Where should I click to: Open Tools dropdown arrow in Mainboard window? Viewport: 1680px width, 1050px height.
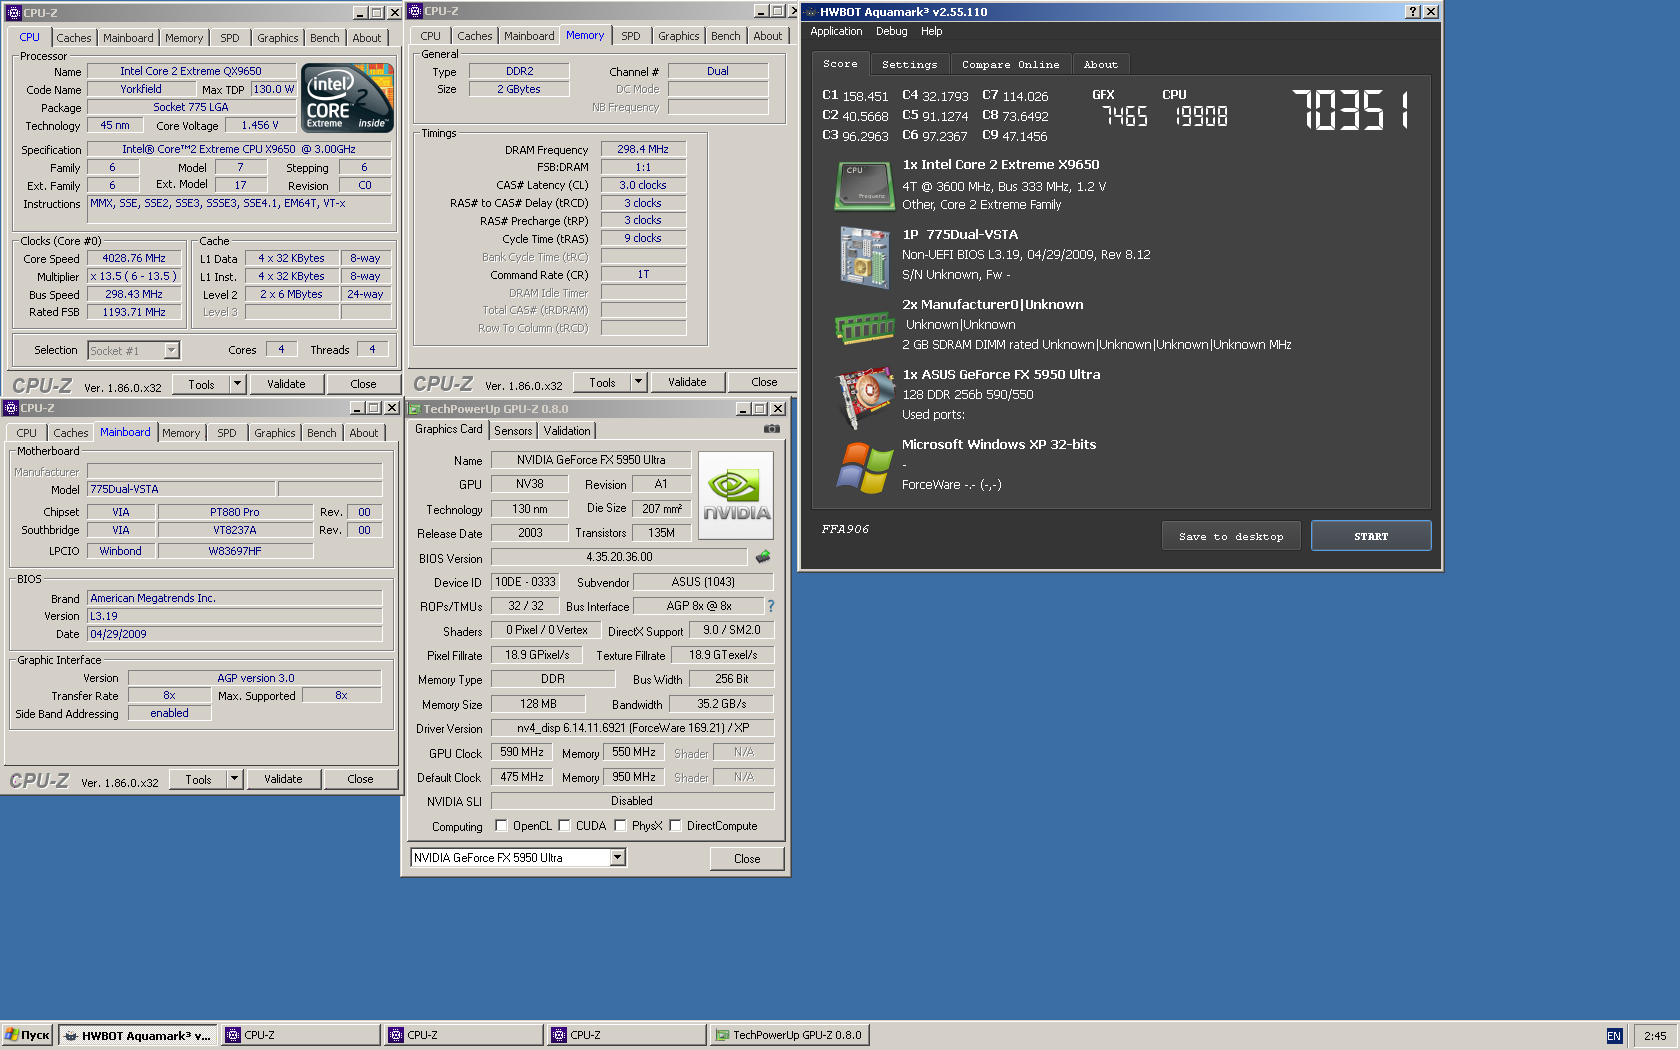click(235, 779)
